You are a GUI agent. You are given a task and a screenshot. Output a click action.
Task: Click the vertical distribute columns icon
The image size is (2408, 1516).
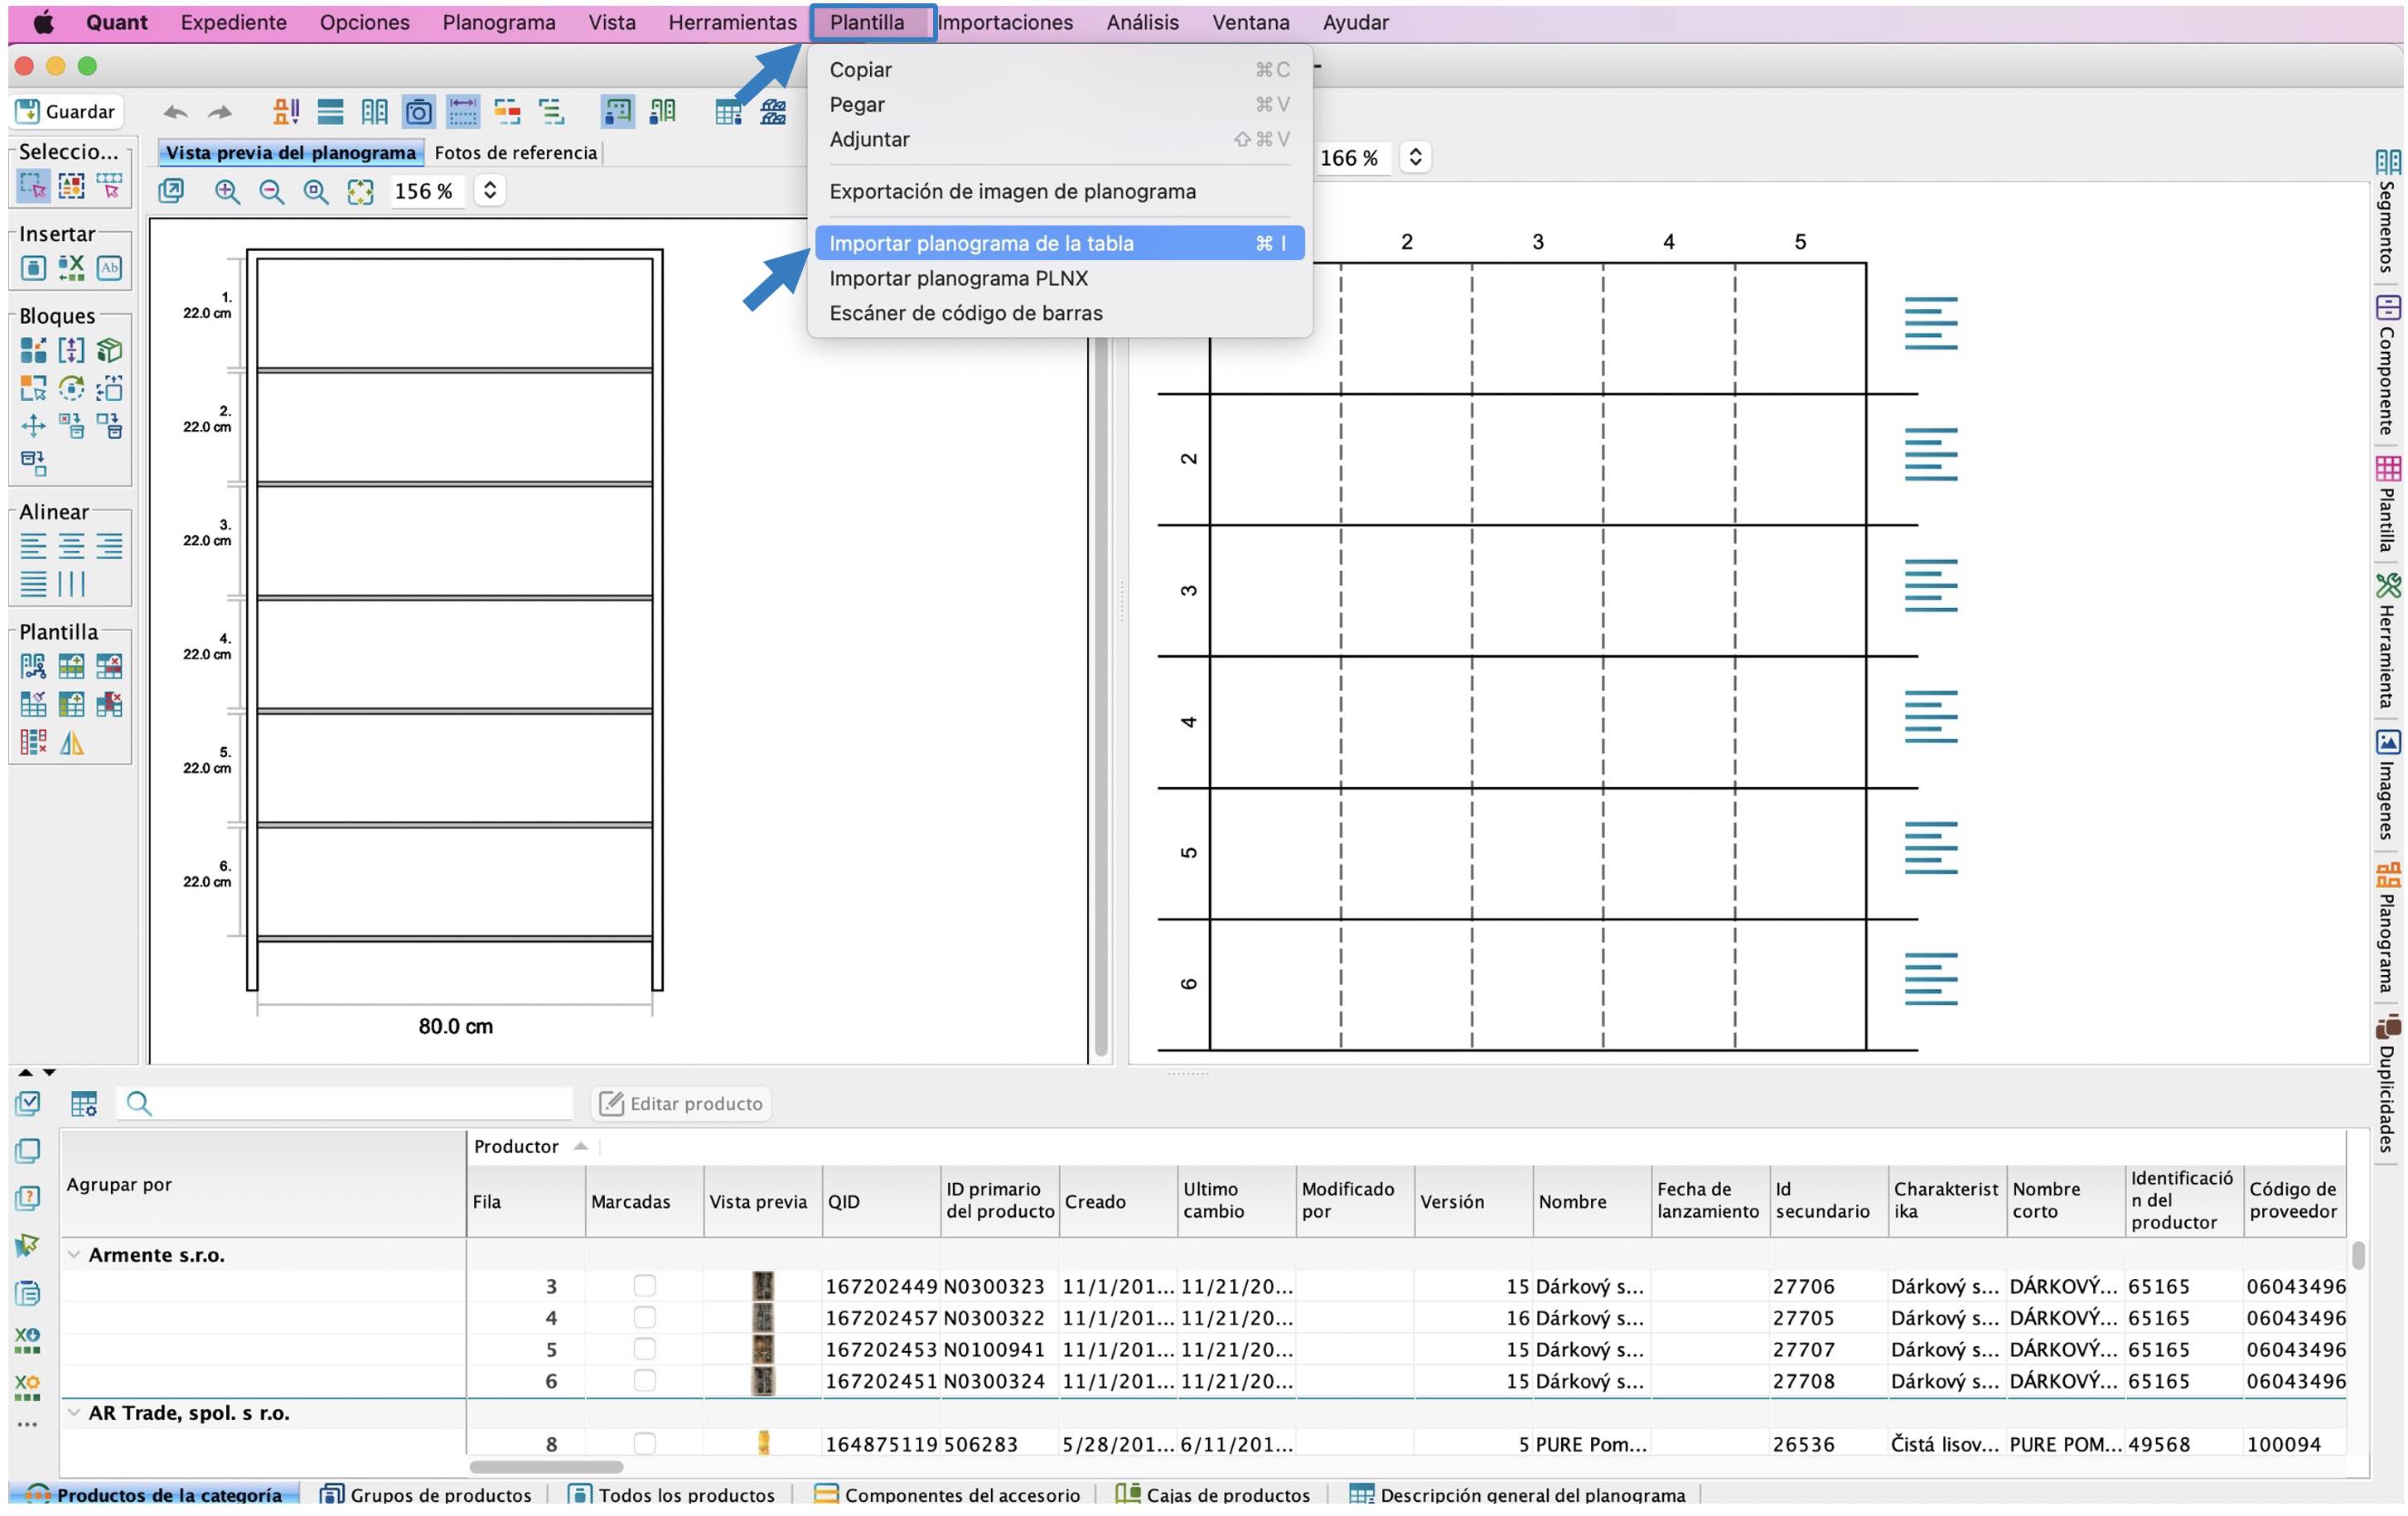(x=71, y=583)
